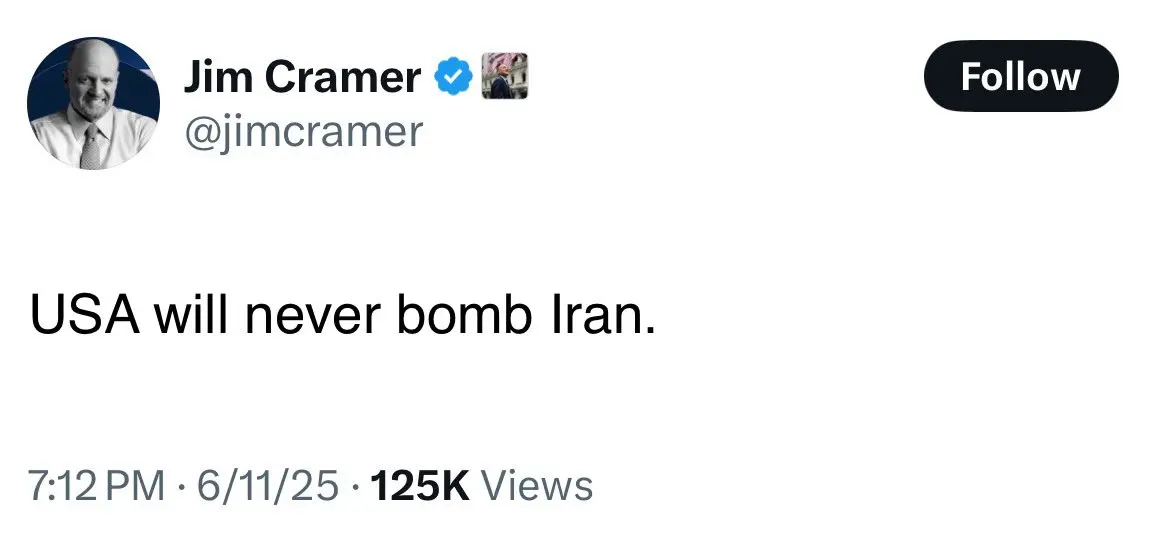Select the tweet text about Iran
1170x539 pixels.
pyautogui.click(x=342, y=314)
